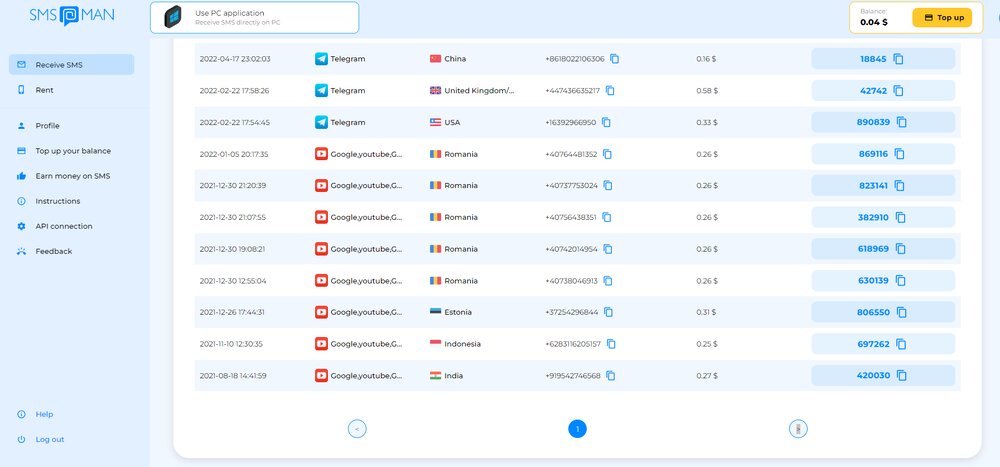This screenshot has height=467, width=1000.
Task: Copy phone number +447436635217
Action: point(610,91)
